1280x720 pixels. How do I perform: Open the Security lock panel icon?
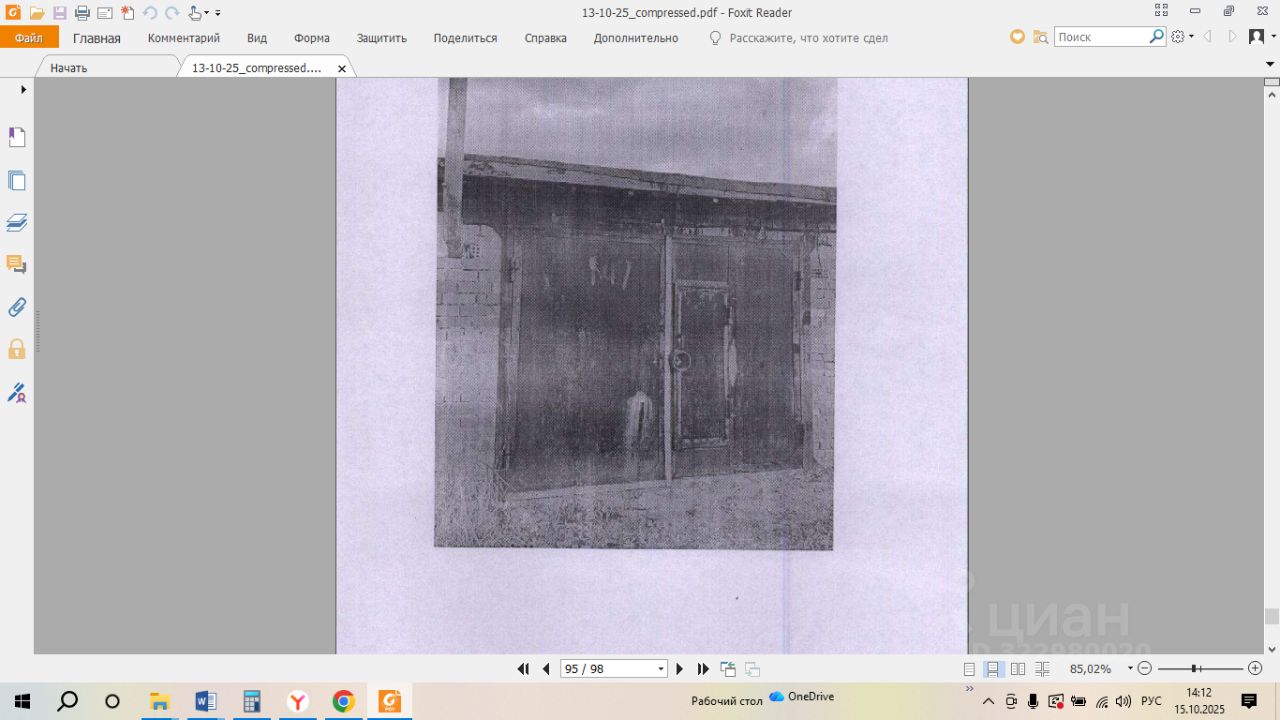[17, 349]
